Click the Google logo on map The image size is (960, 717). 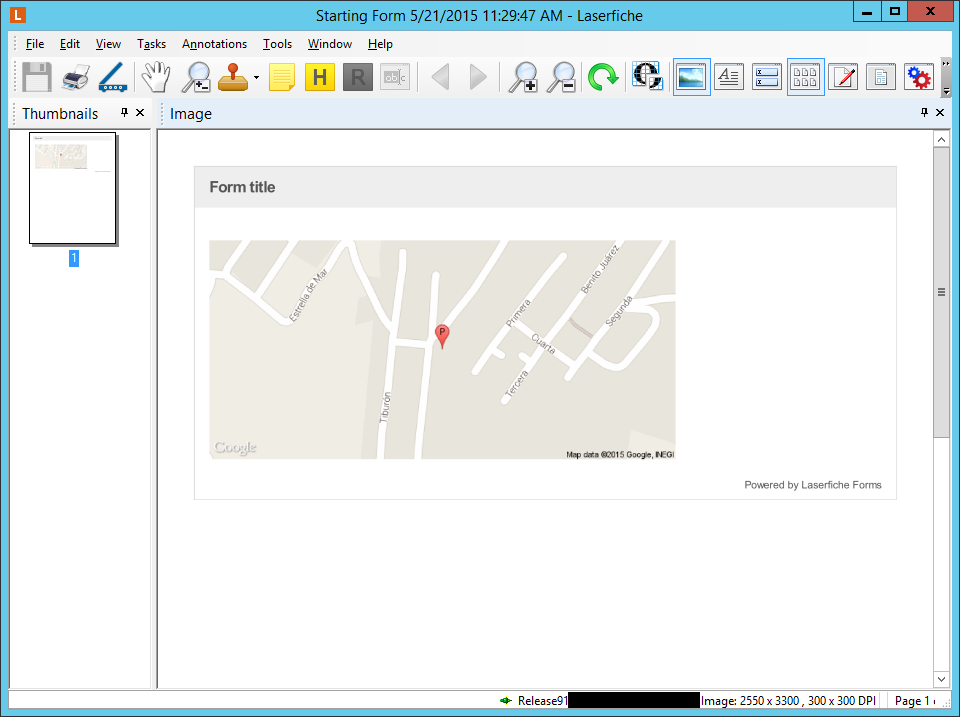click(x=235, y=448)
